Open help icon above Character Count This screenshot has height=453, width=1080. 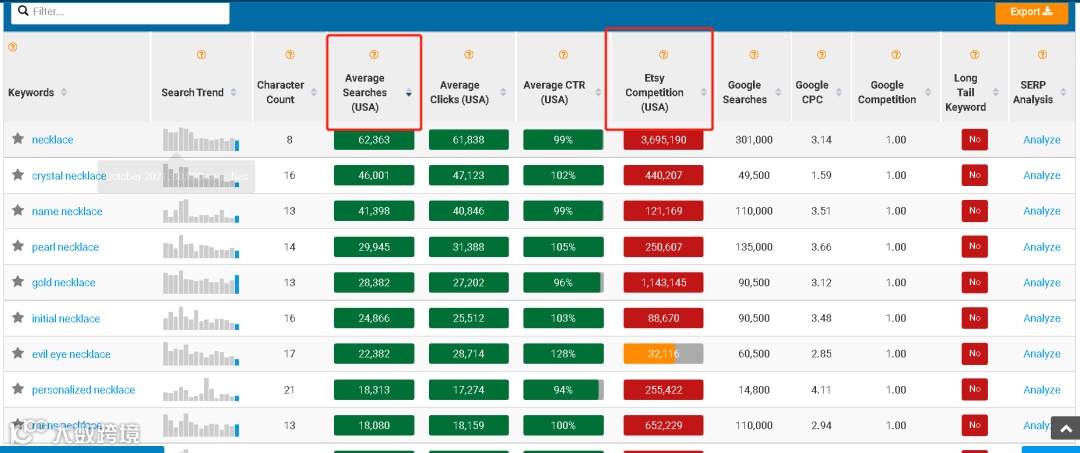289,54
